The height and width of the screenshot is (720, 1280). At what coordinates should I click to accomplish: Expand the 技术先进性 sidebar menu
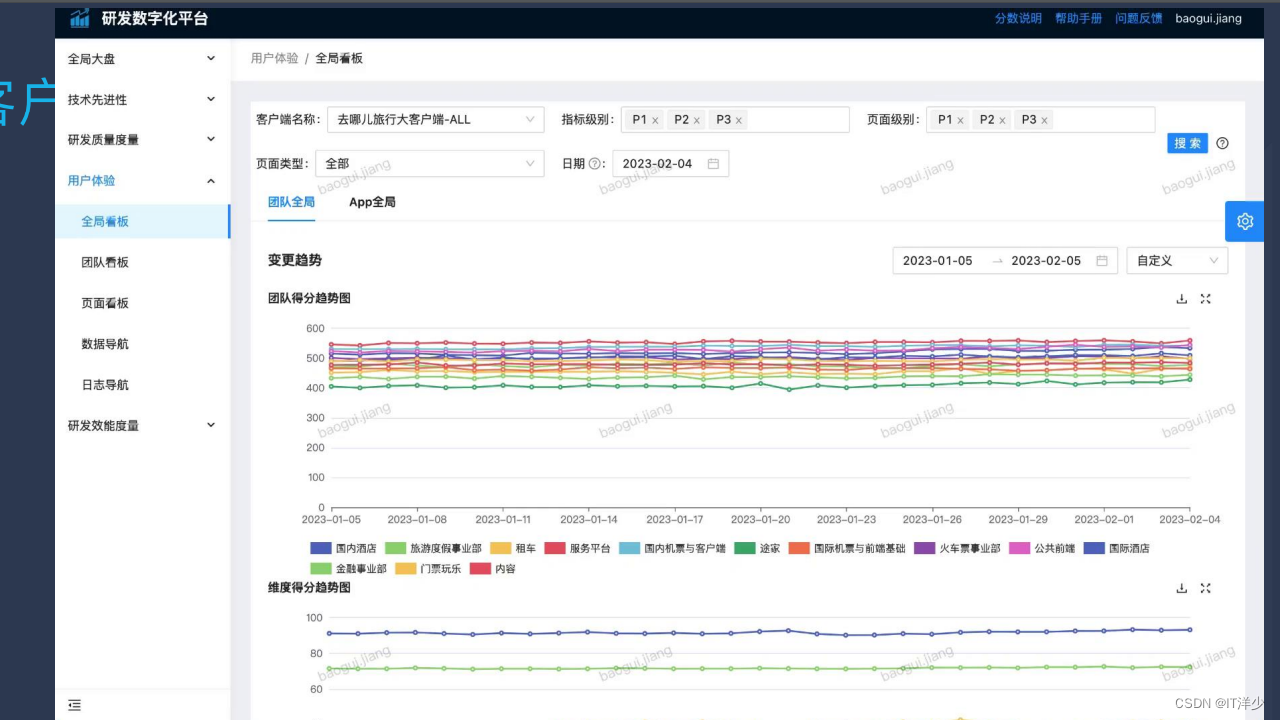point(142,100)
